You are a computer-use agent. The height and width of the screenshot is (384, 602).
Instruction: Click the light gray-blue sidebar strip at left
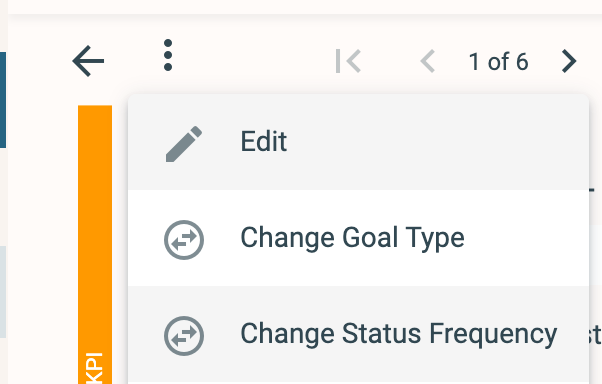[3, 292]
